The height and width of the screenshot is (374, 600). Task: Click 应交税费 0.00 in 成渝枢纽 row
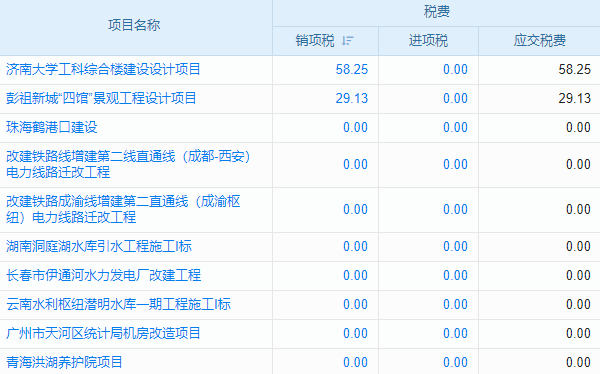[578, 210]
